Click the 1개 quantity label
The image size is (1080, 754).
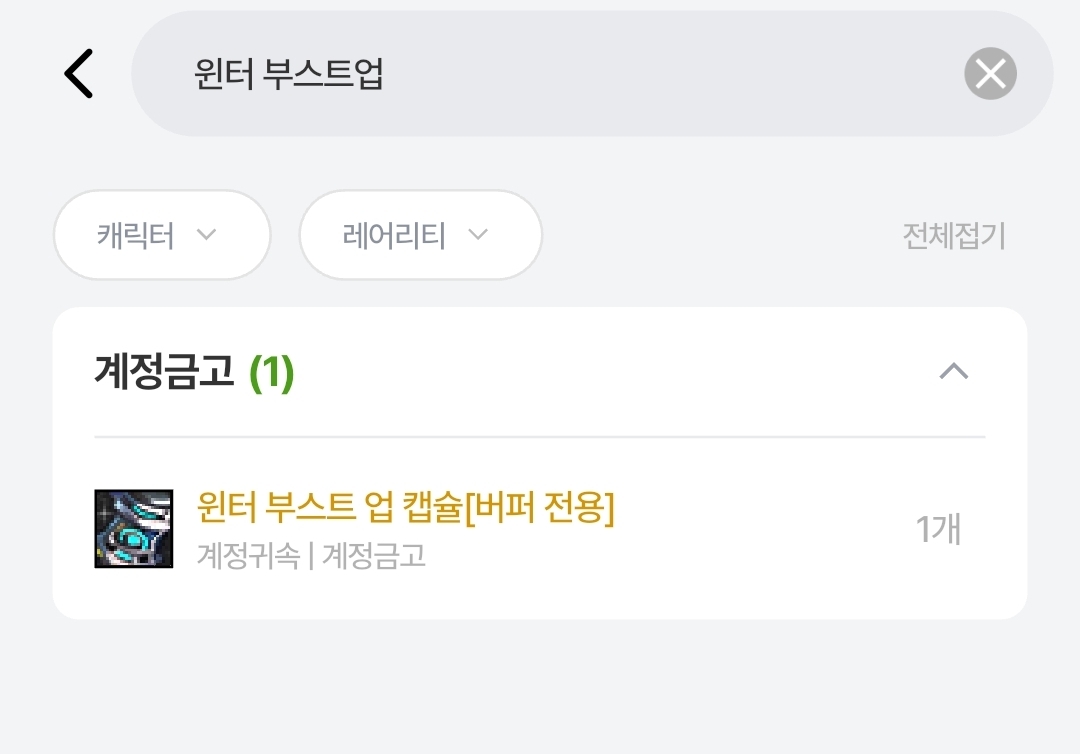938,529
